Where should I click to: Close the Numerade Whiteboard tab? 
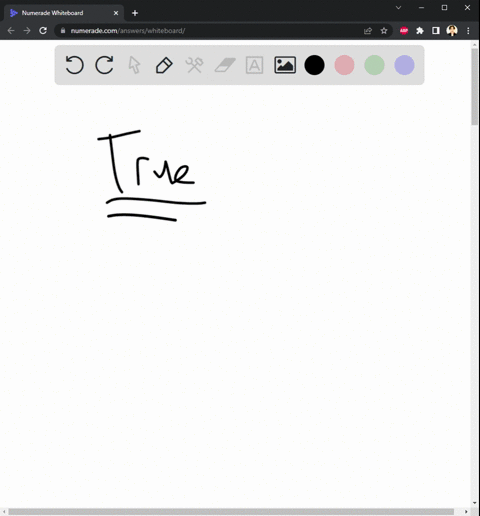click(x=116, y=13)
